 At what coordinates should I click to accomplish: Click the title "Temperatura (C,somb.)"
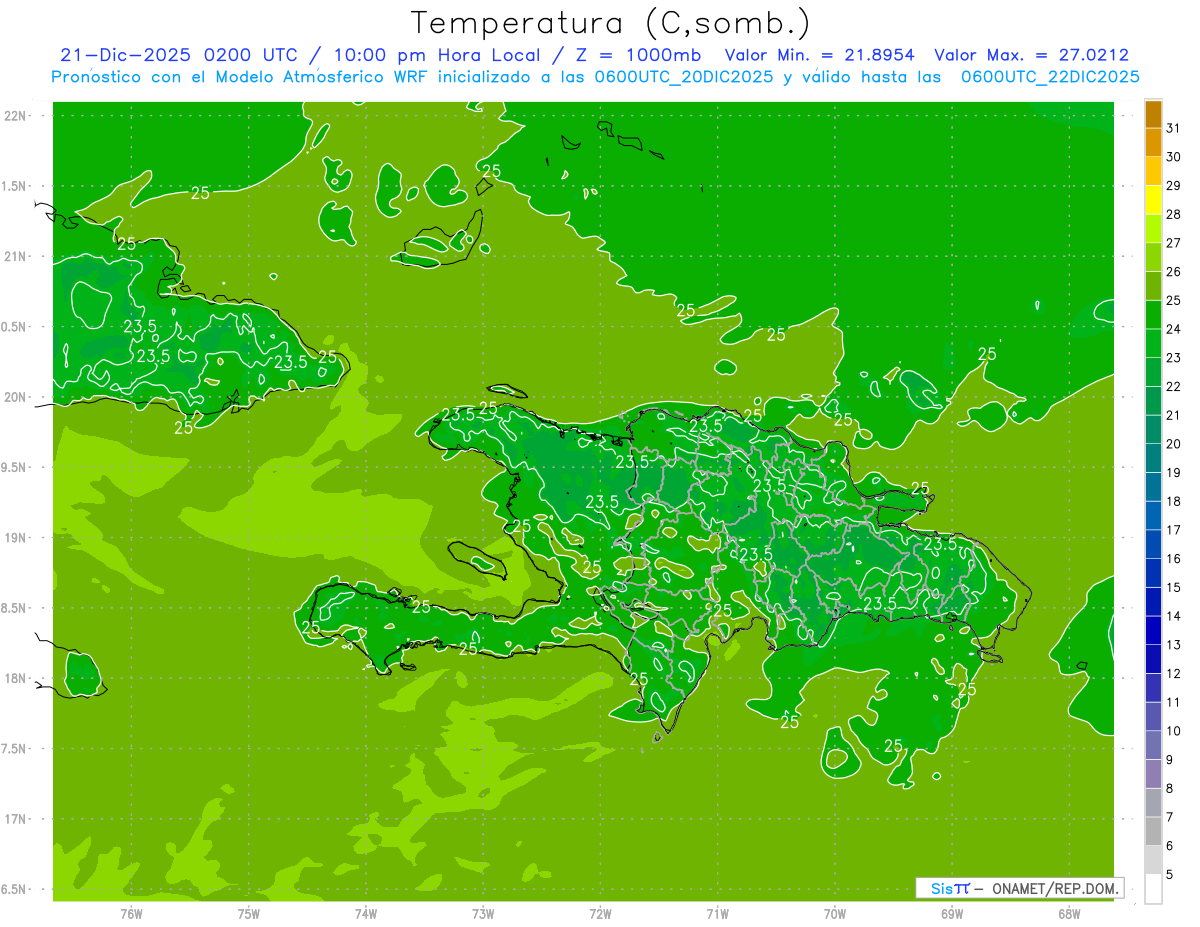(x=610, y=23)
